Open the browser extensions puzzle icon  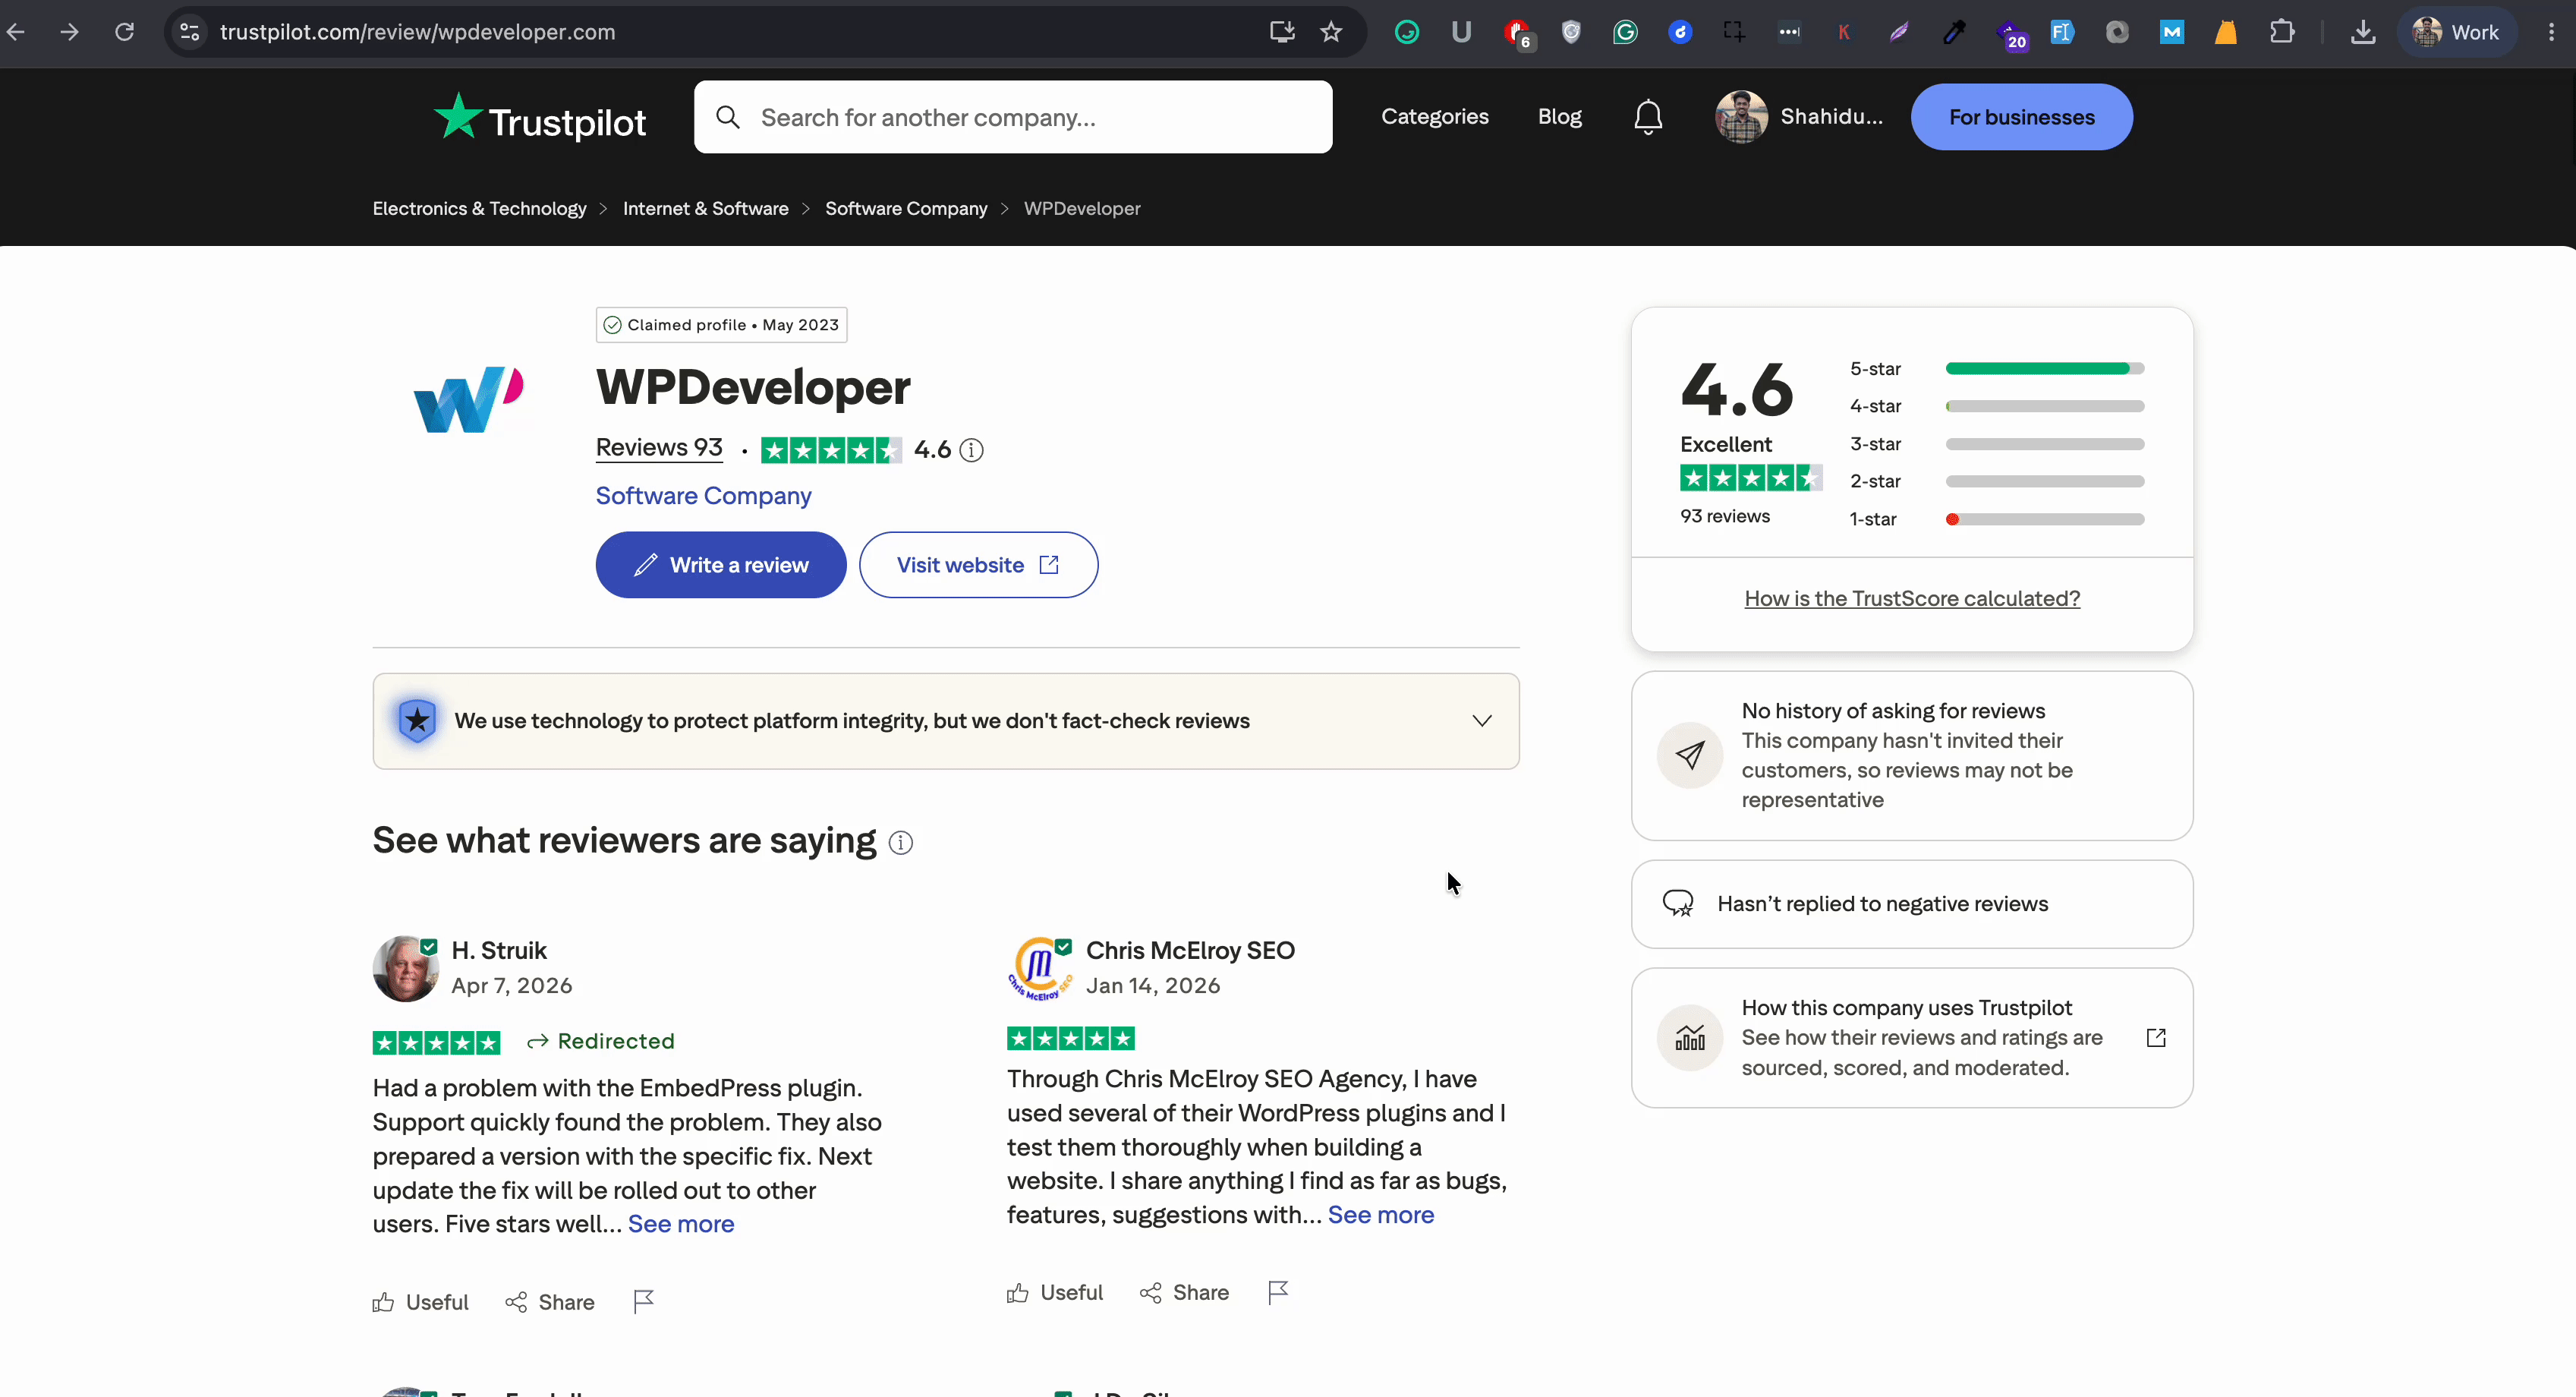[x=2282, y=32]
